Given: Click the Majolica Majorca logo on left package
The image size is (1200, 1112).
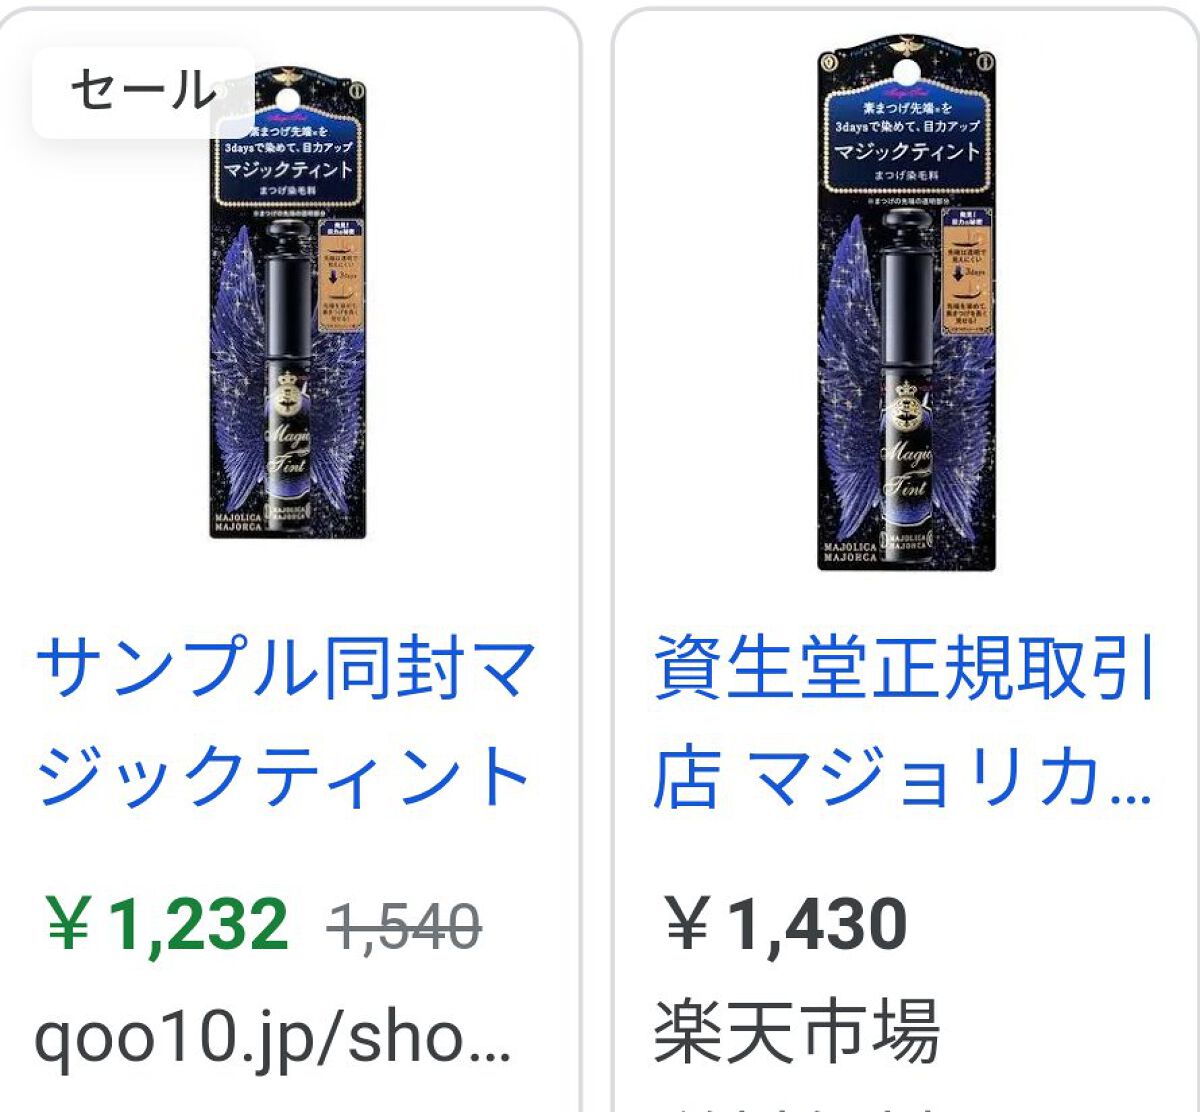Looking at the screenshot, I should click(x=238, y=521).
